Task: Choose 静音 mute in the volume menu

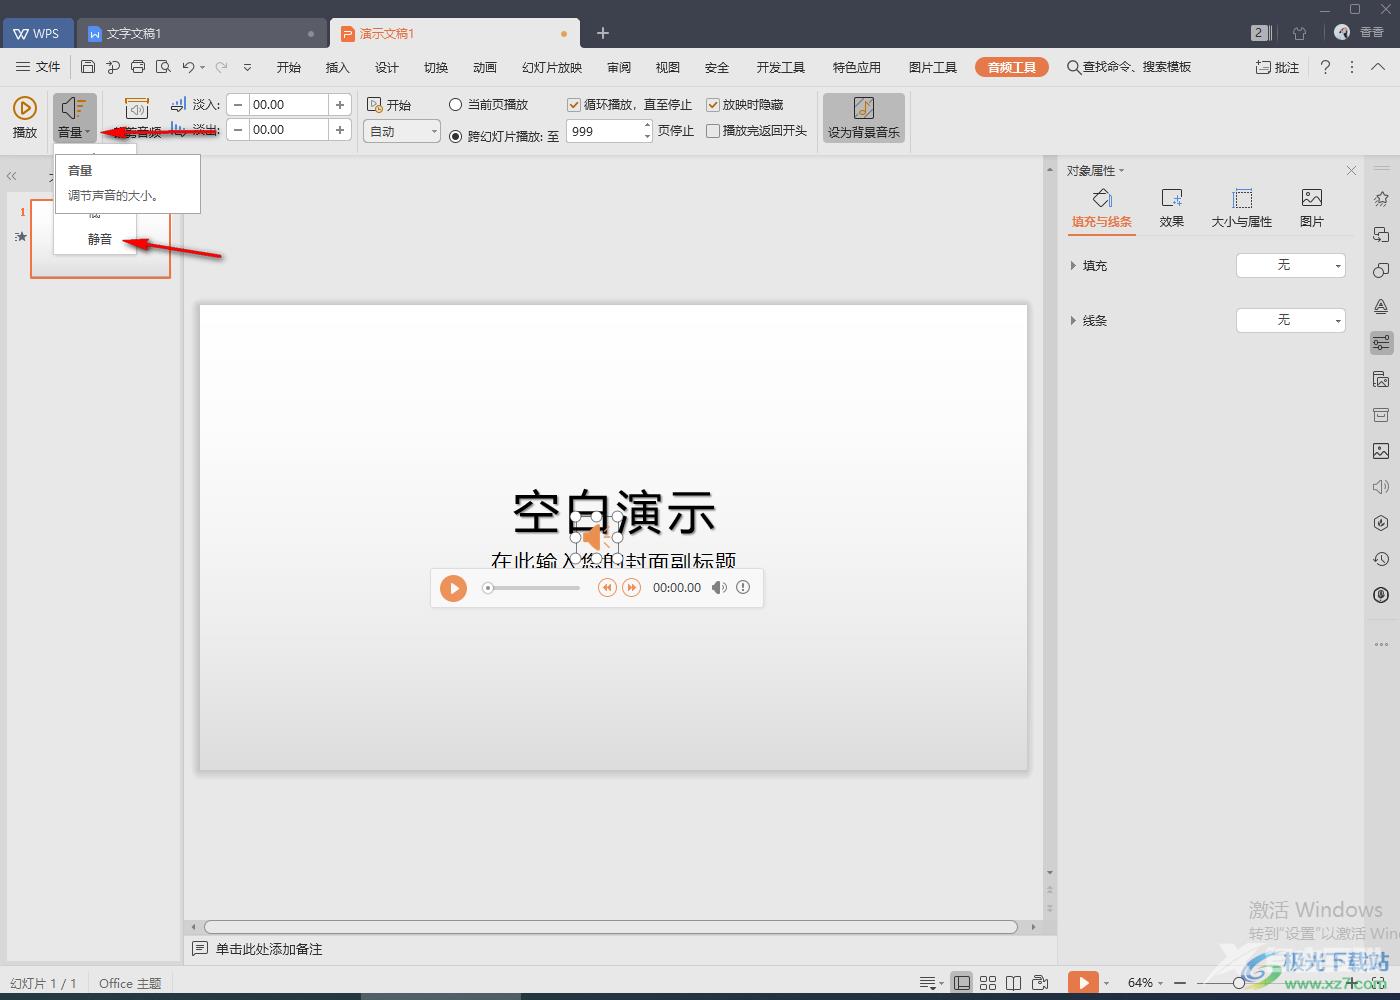Action: [x=100, y=239]
